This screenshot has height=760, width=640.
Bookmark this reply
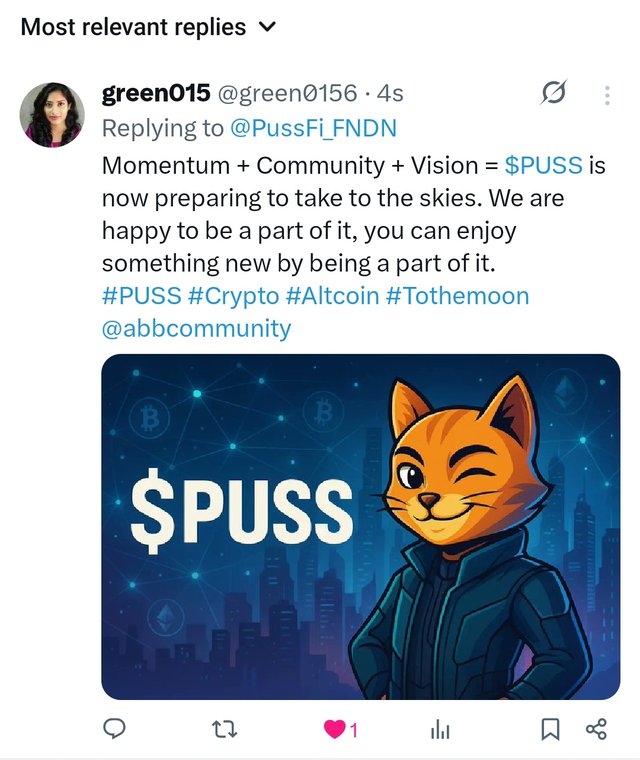[x=550, y=729]
